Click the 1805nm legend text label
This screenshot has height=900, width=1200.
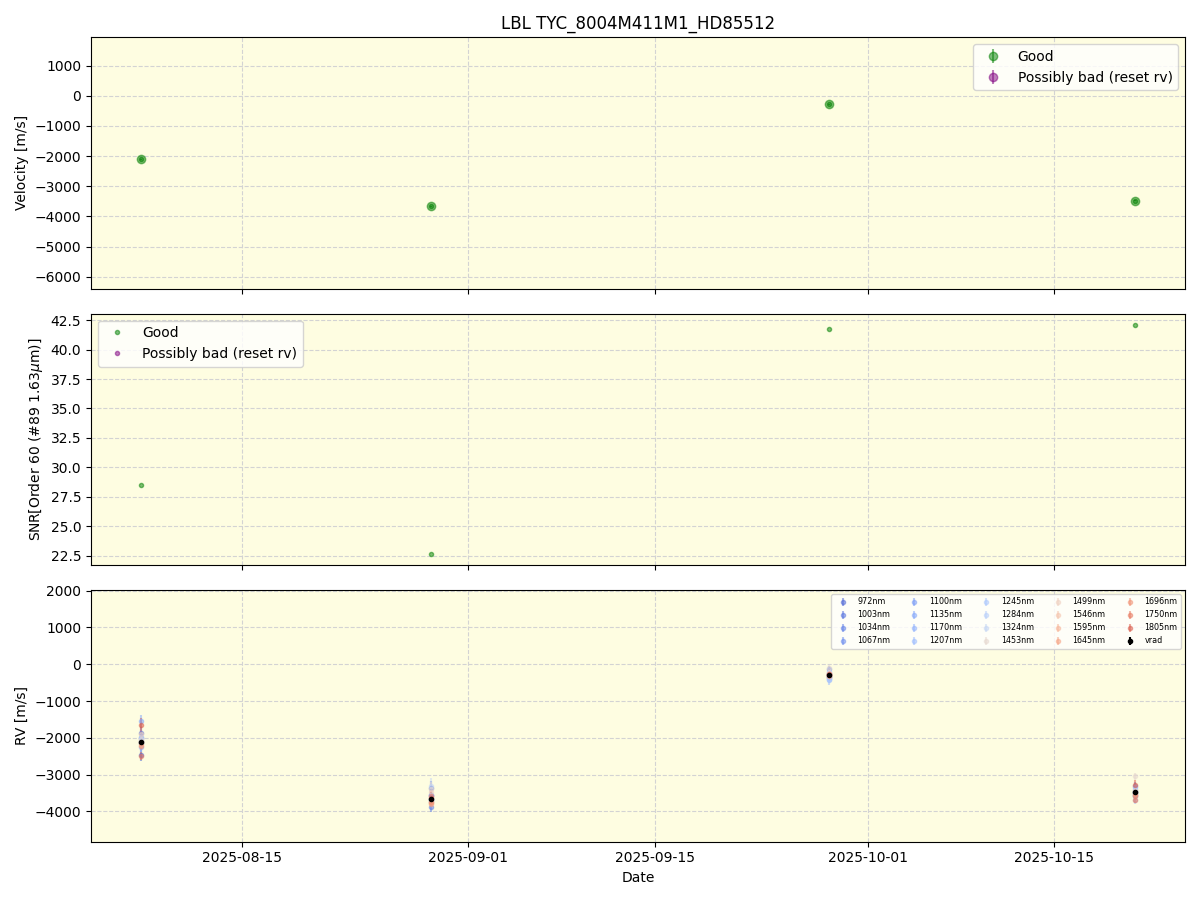[1160, 628]
